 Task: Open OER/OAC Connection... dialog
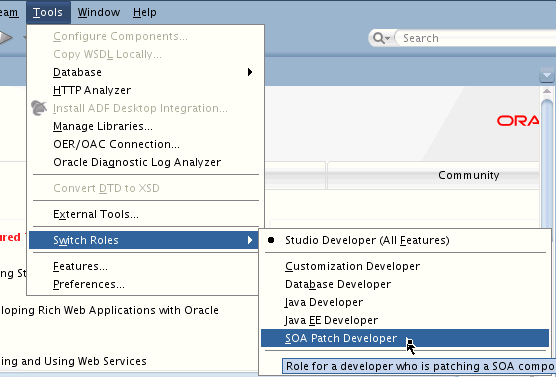[145, 144]
